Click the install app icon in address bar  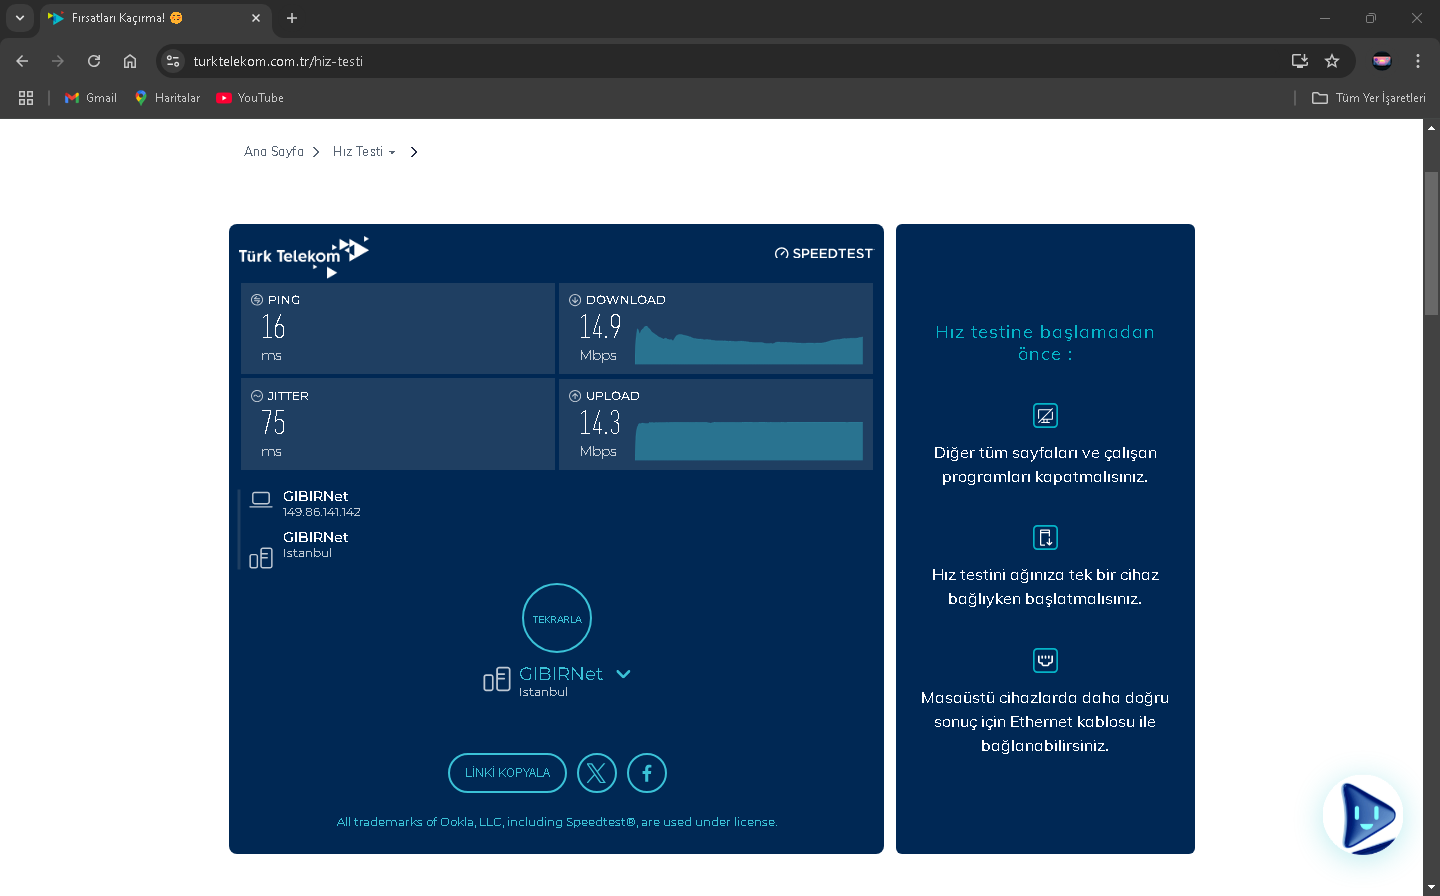[x=1300, y=61]
